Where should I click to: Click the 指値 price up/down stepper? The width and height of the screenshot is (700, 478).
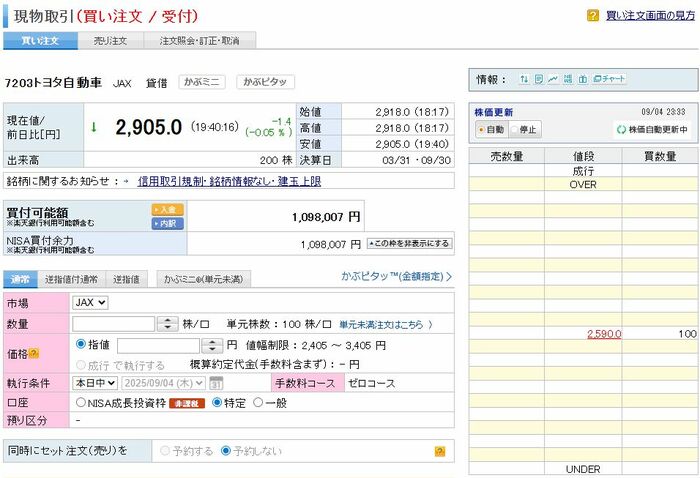[212, 345]
